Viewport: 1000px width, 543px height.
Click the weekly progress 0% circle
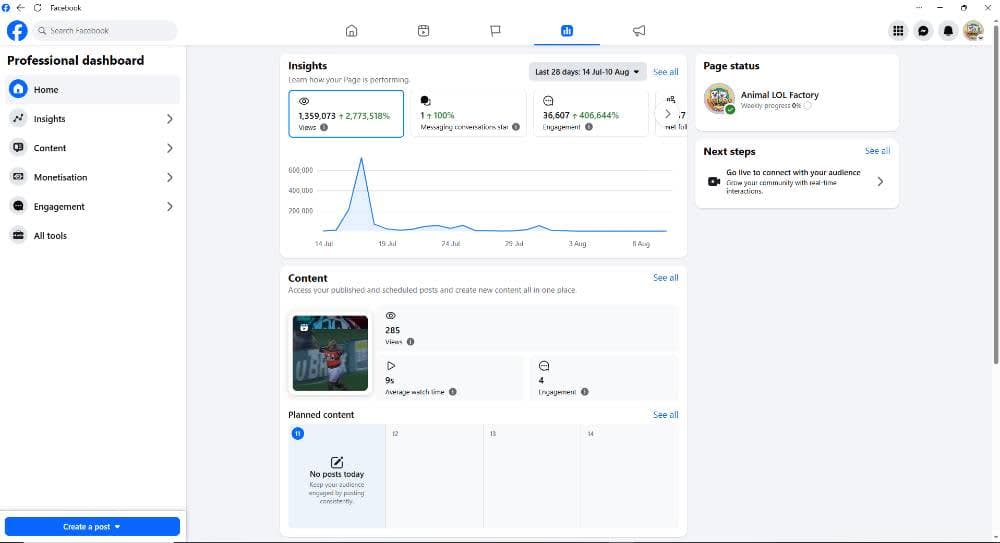click(x=807, y=106)
